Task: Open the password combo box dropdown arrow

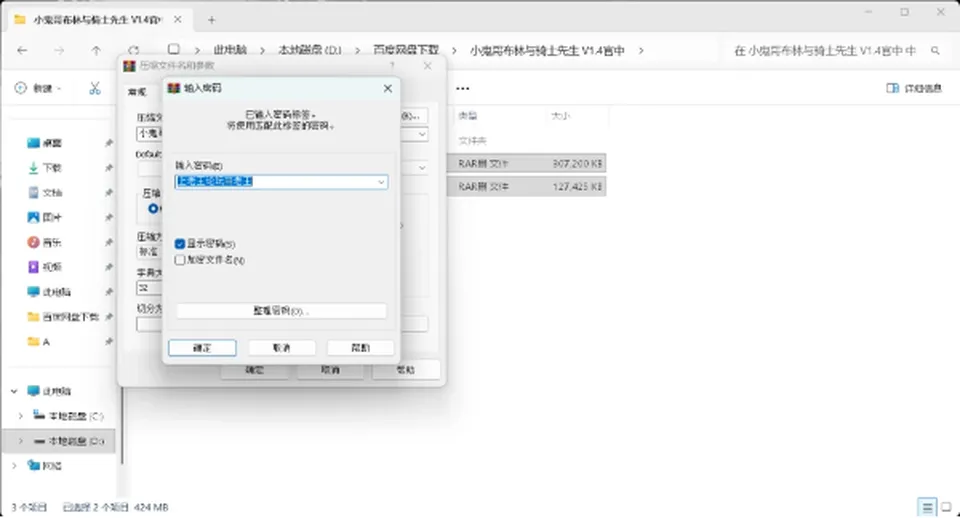Action: pyautogui.click(x=381, y=182)
